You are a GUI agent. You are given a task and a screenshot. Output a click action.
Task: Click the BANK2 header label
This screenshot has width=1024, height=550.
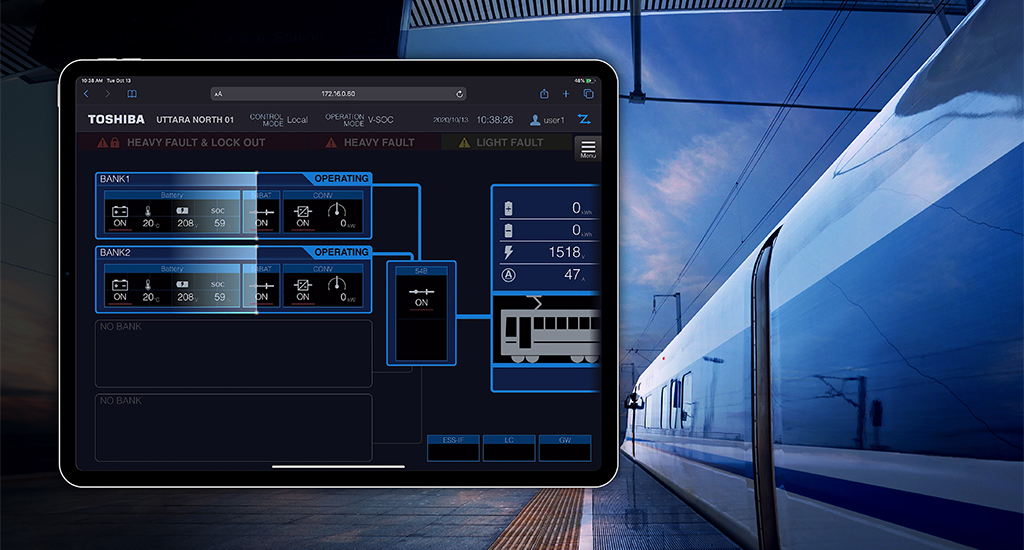115,252
